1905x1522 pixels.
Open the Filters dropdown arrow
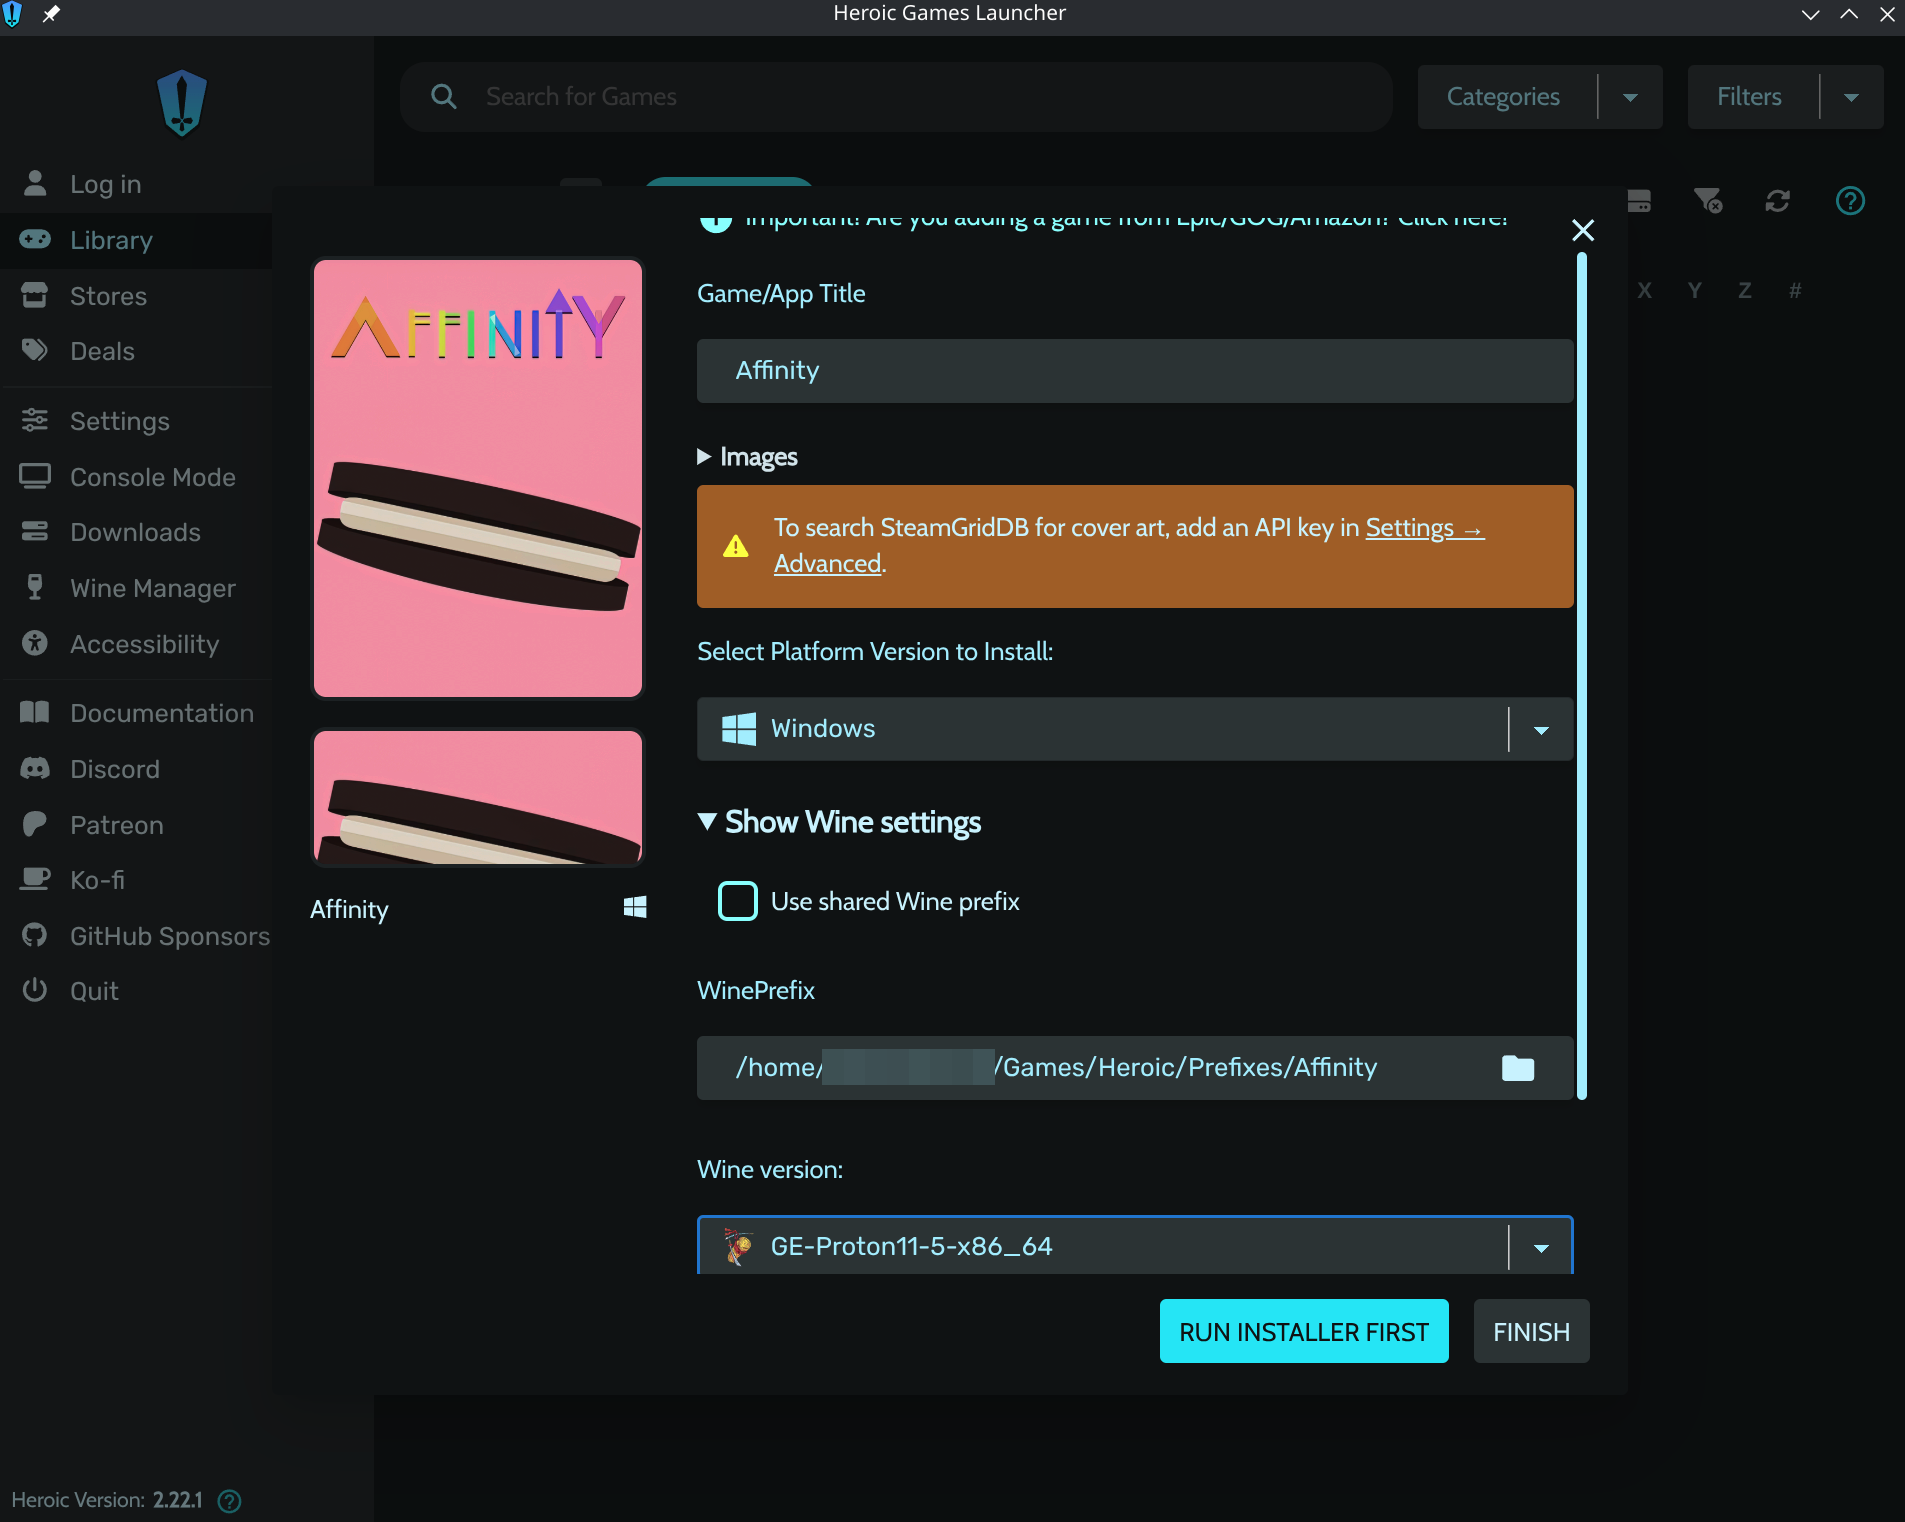point(1852,97)
